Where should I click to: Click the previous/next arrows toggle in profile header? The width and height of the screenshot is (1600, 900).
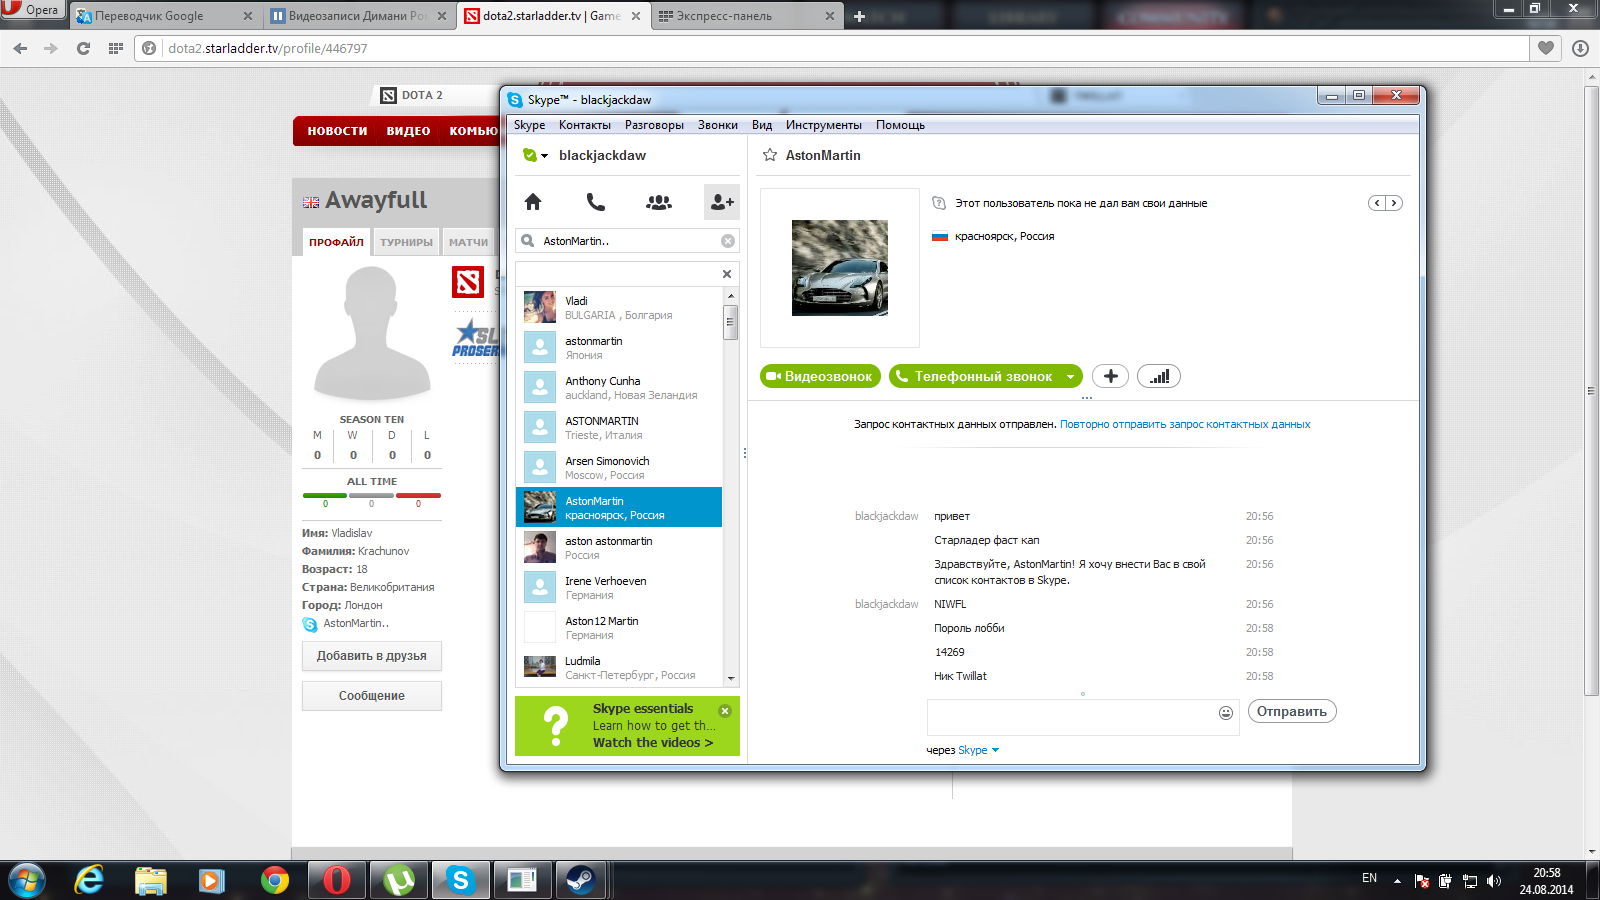coord(1385,203)
